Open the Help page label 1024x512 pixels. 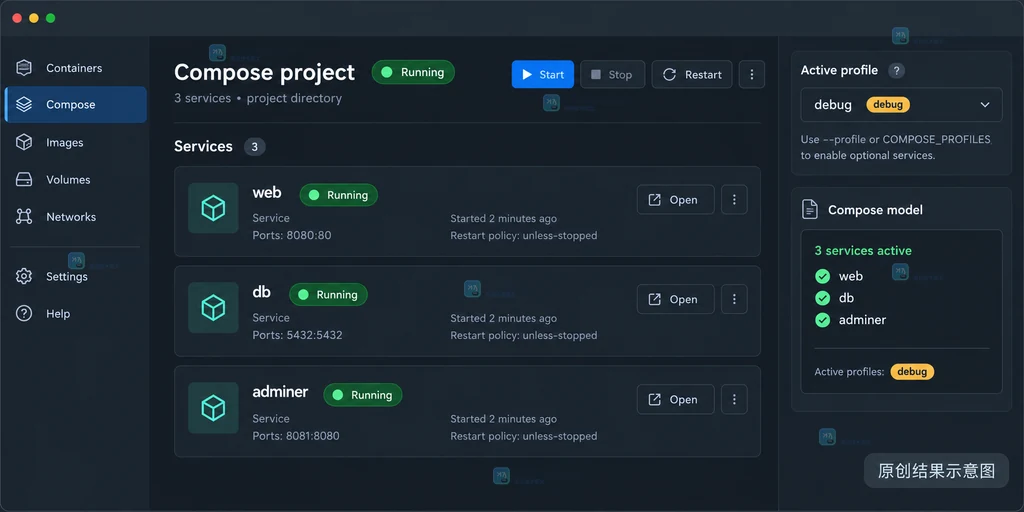[58, 313]
